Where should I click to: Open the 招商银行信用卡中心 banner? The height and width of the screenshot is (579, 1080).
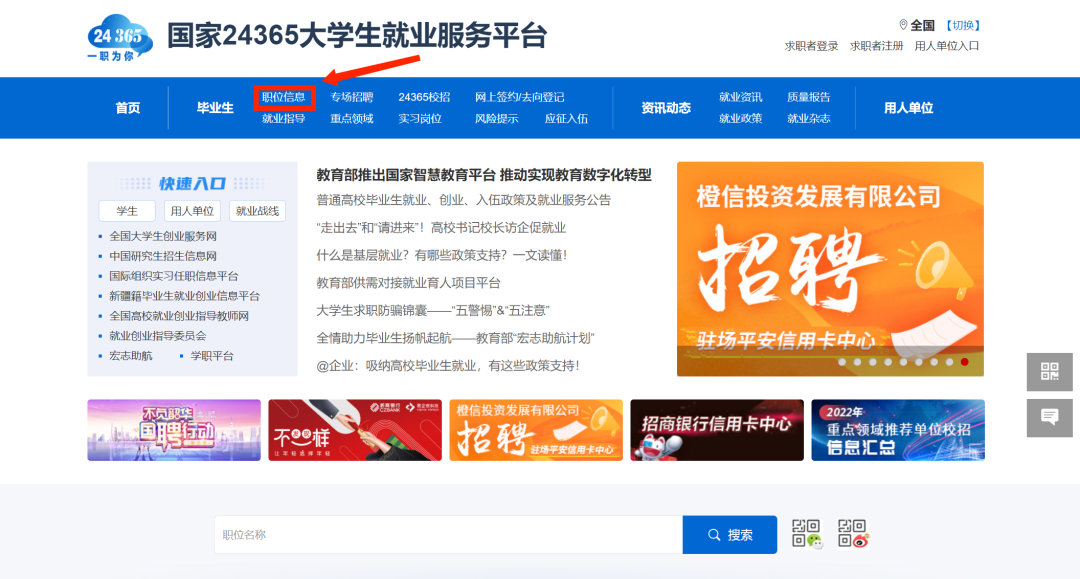pyautogui.click(x=717, y=430)
